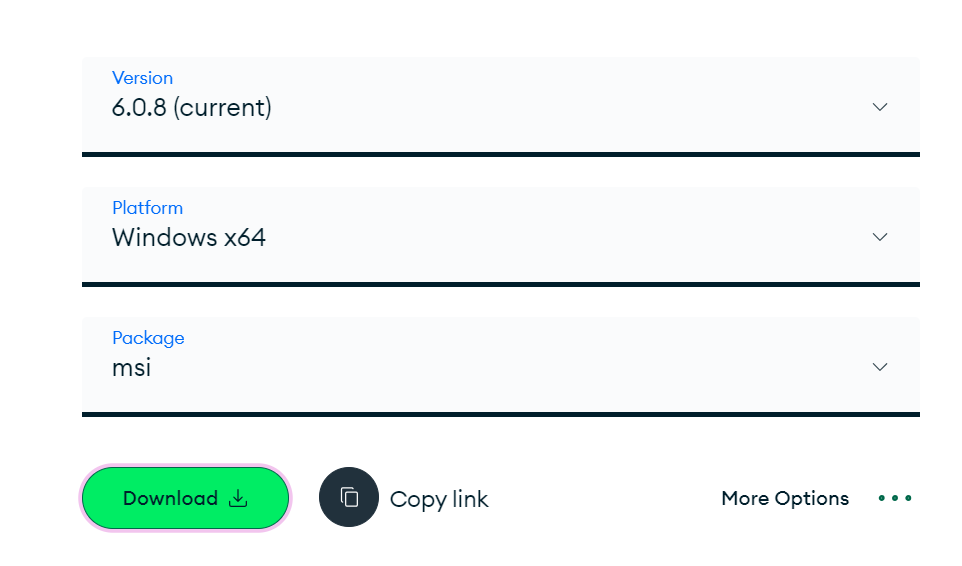Click the dark underline beneath the Version field
The width and height of the screenshot is (962, 566).
click(x=500, y=154)
